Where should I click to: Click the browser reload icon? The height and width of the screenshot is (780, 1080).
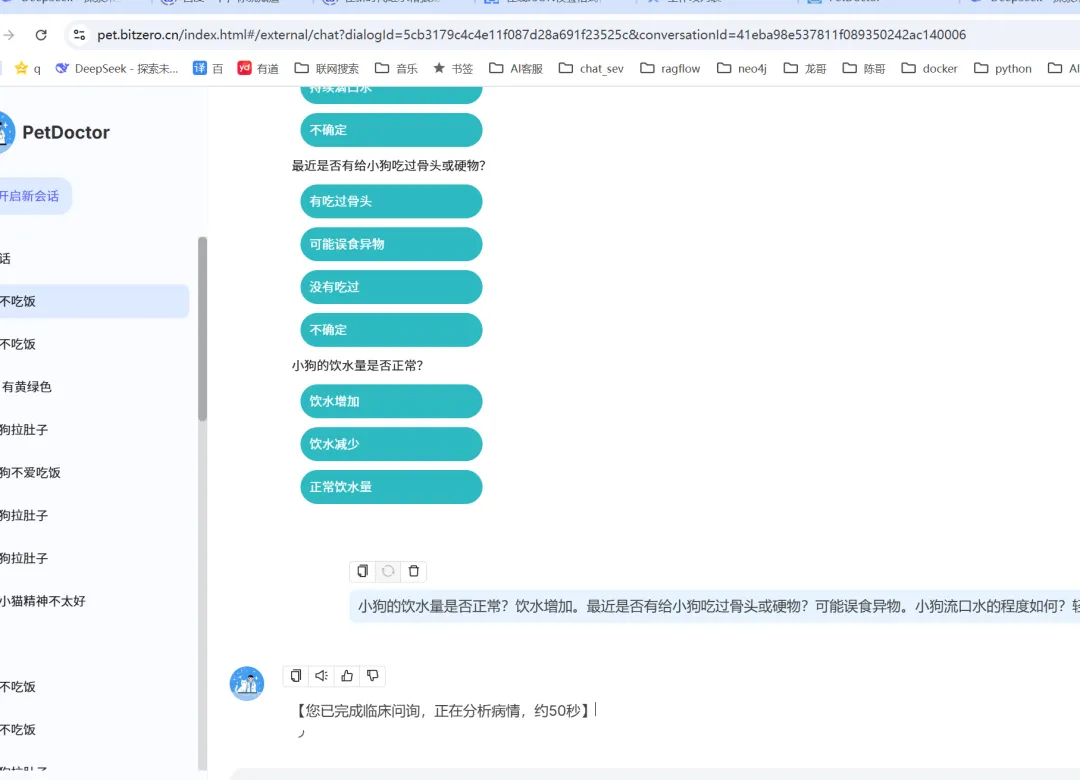[x=41, y=34]
